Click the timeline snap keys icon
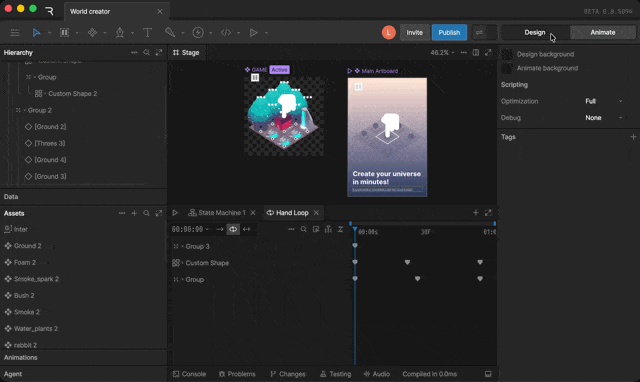 [x=340, y=229]
